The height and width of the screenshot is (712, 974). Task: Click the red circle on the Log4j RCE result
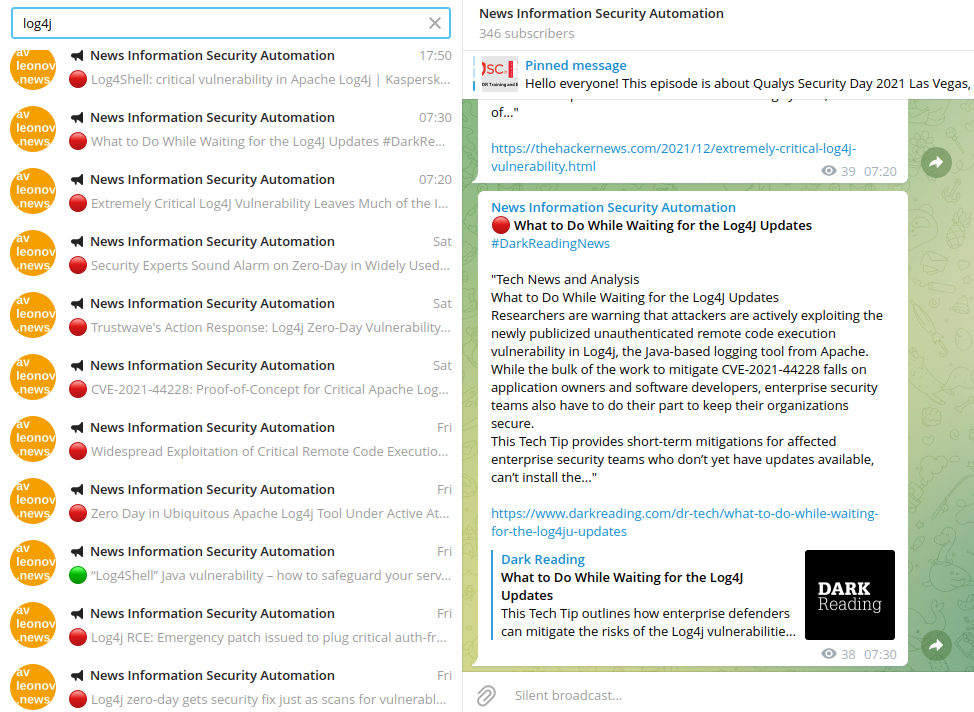coord(78,637)
